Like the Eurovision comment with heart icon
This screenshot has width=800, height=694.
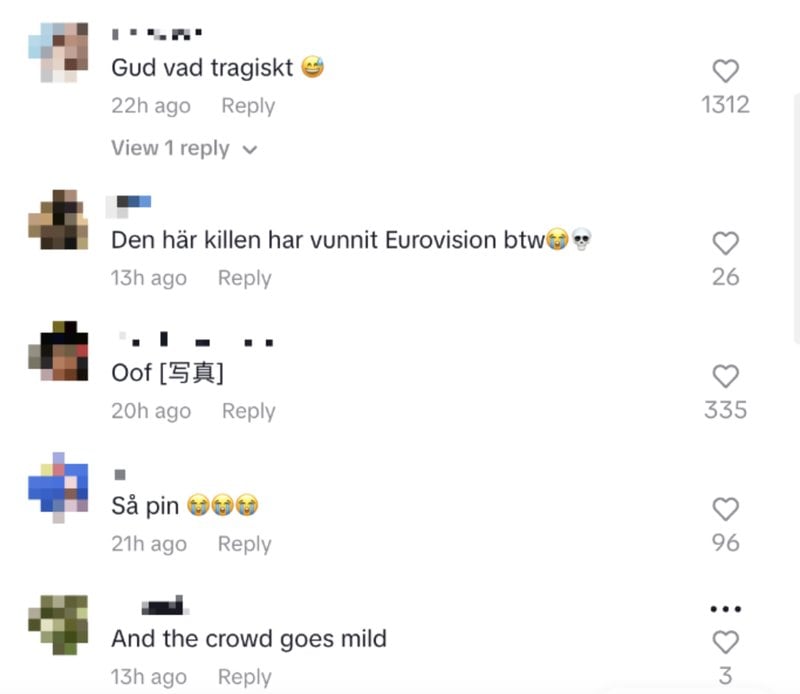tap(726, 243)
